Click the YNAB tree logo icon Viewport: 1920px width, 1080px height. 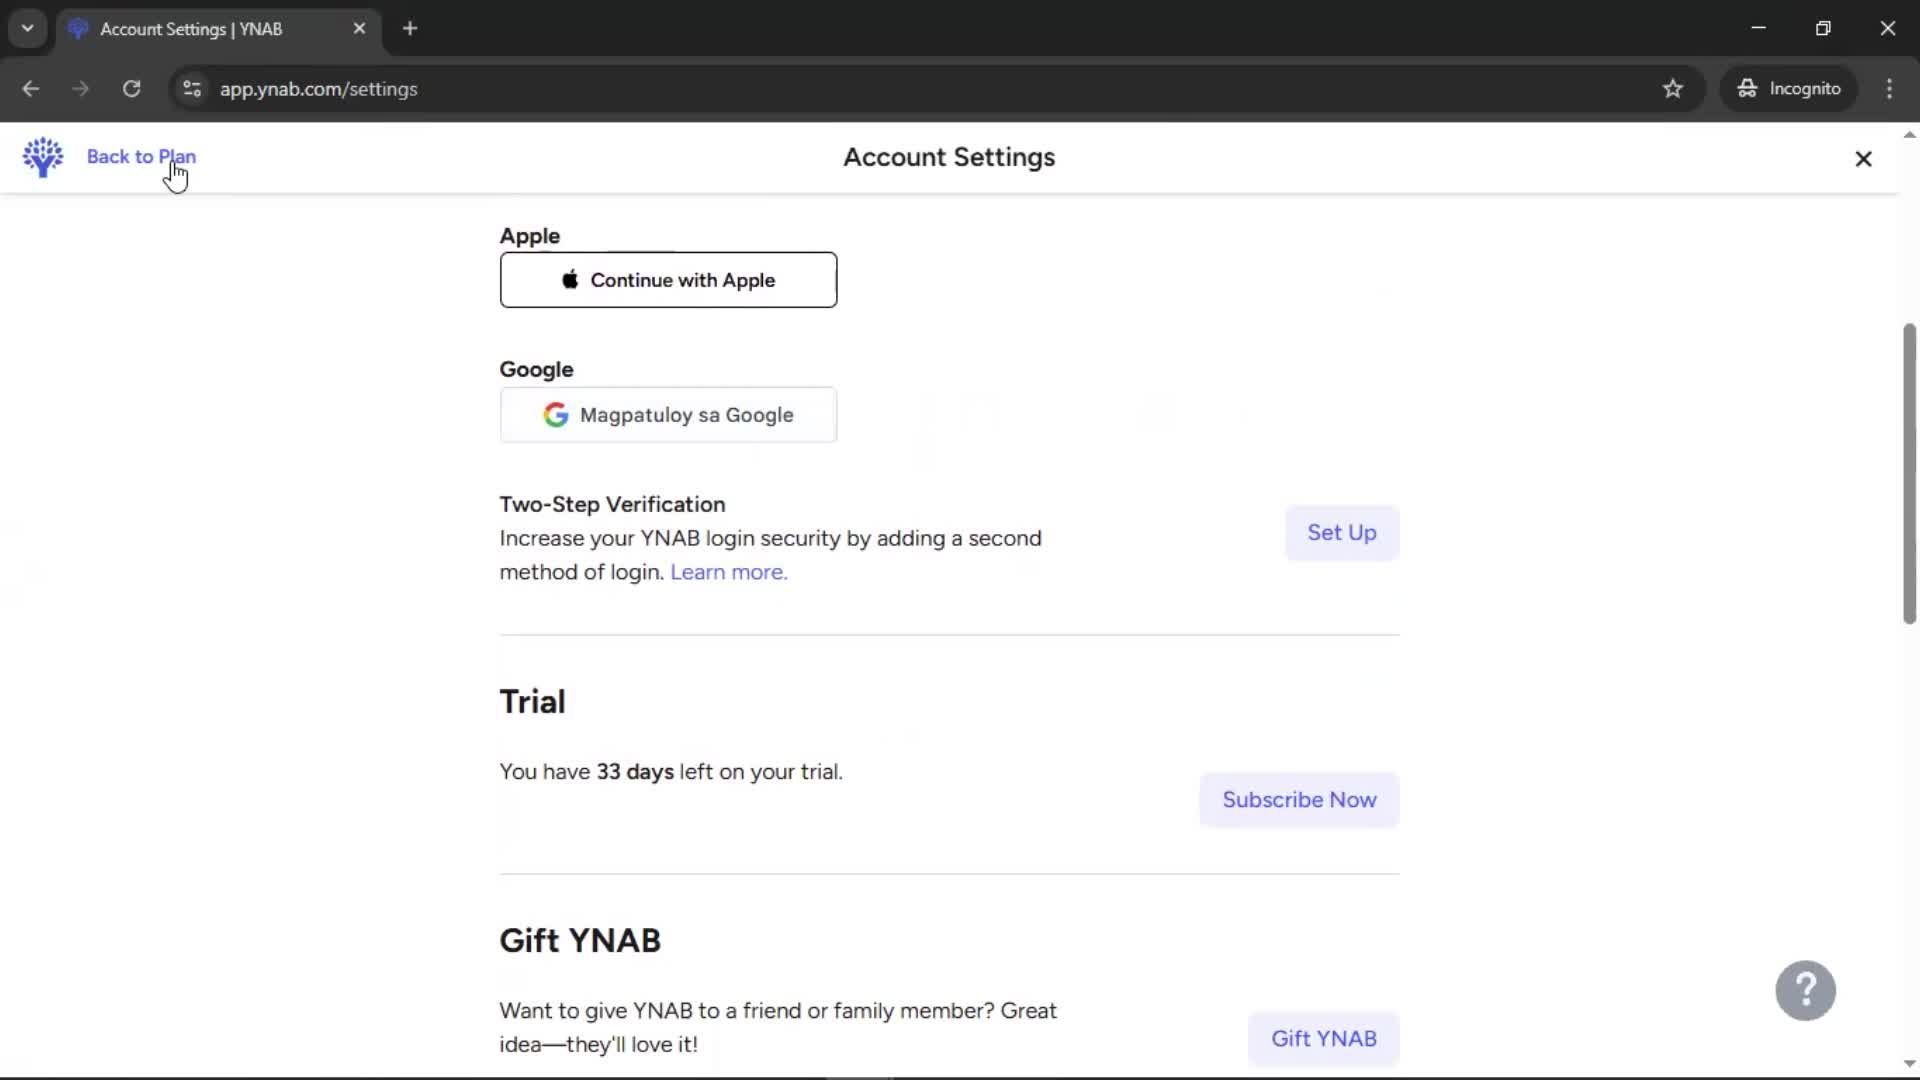click(43, 157)
